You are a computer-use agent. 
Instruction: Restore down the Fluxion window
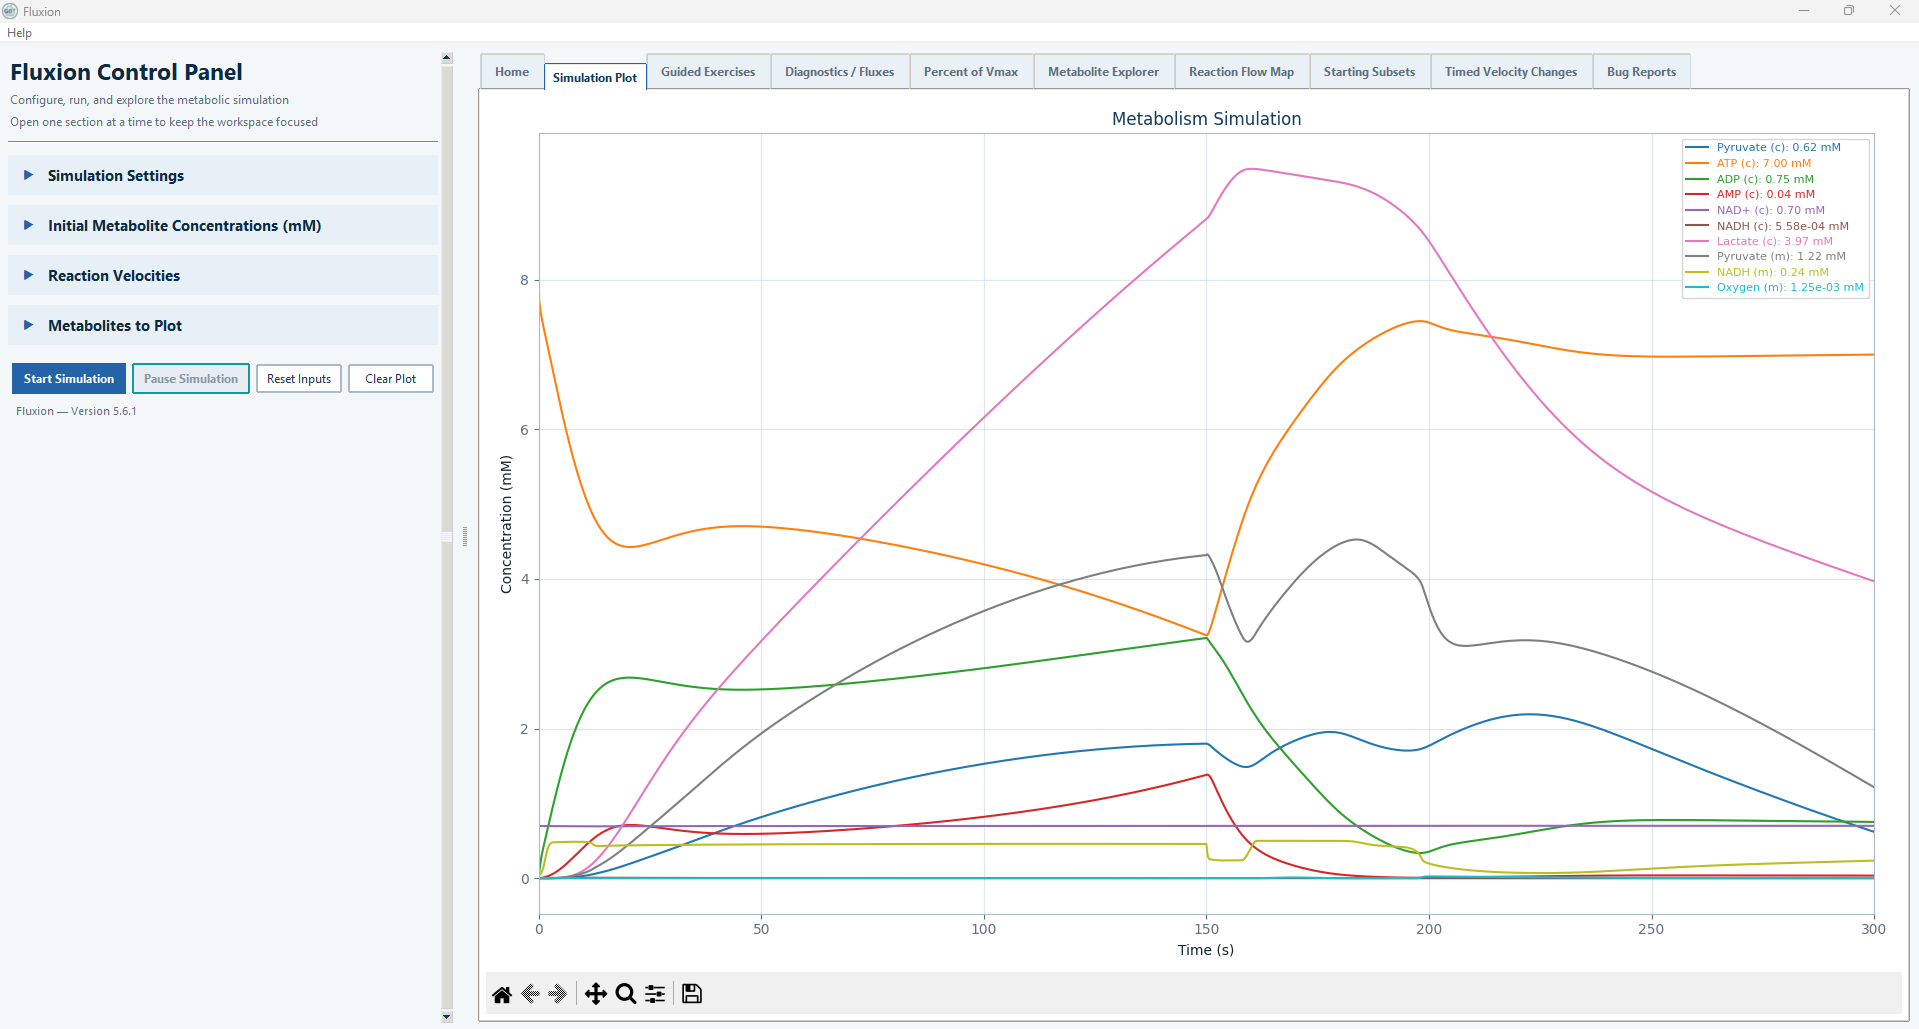[1849, 11]
